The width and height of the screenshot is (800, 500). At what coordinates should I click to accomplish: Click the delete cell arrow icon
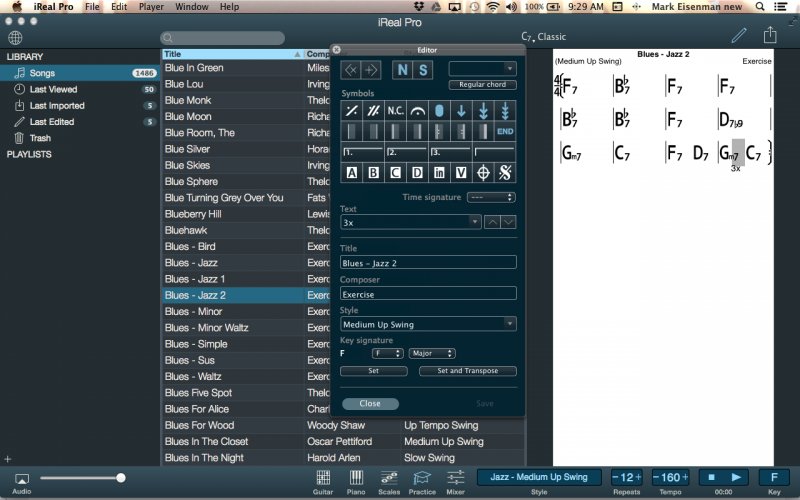coord(351,70)
